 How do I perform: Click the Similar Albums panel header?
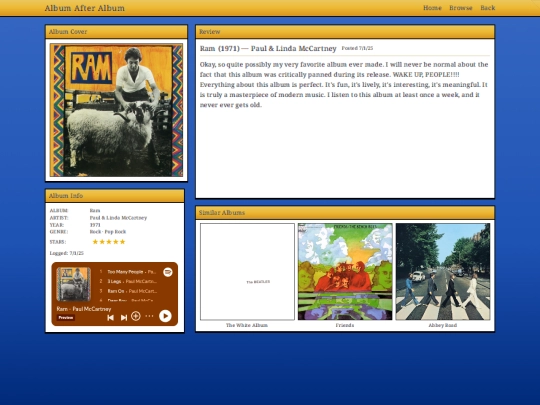pyautogui.click(x=345, y=212)
